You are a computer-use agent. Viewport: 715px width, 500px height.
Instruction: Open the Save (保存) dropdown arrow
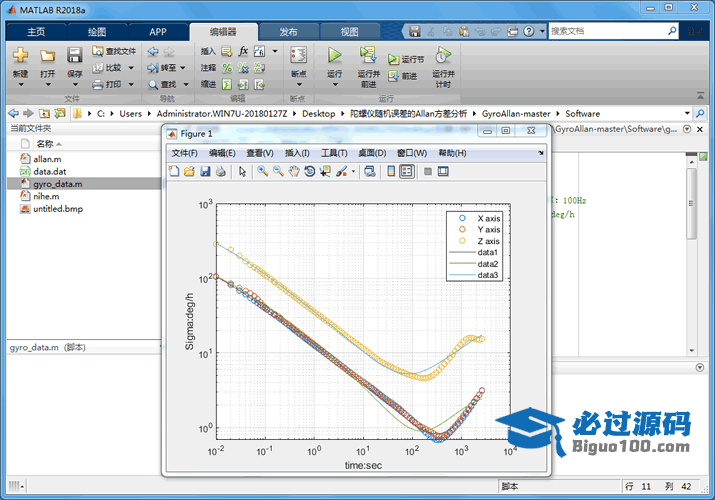click(x=75, y=85)
